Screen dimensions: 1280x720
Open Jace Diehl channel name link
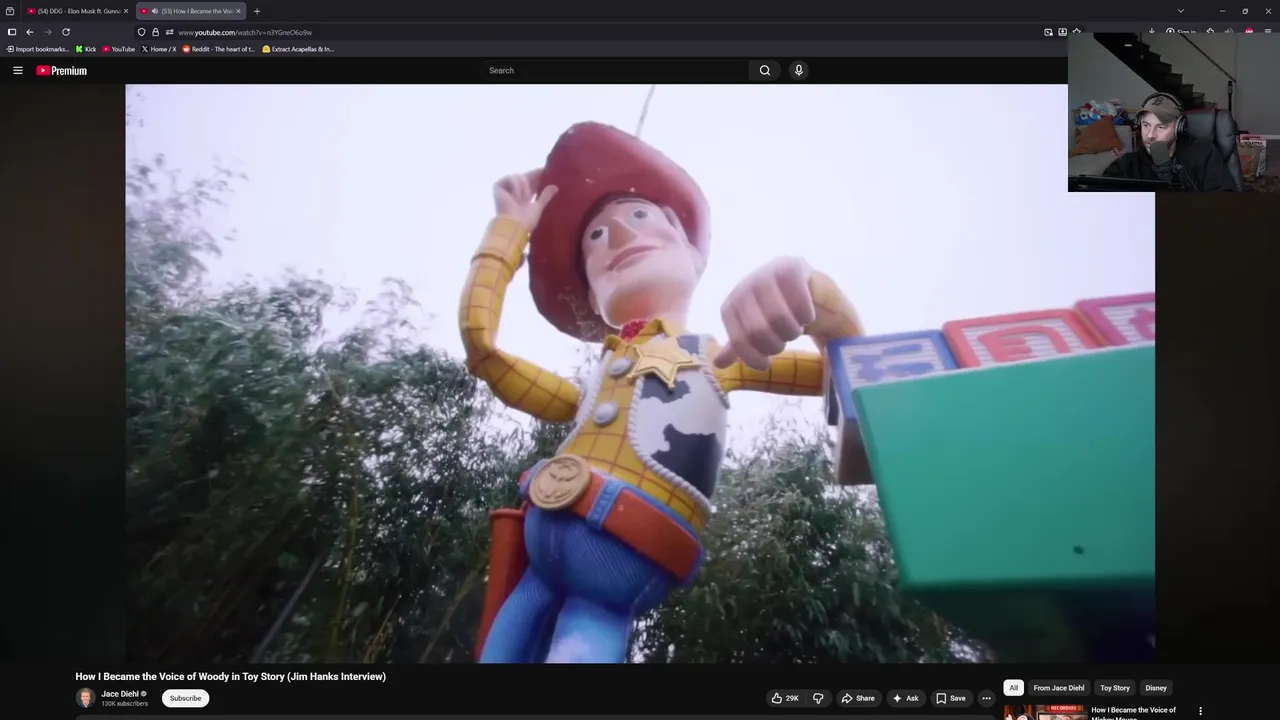click(x=120, y=694)
